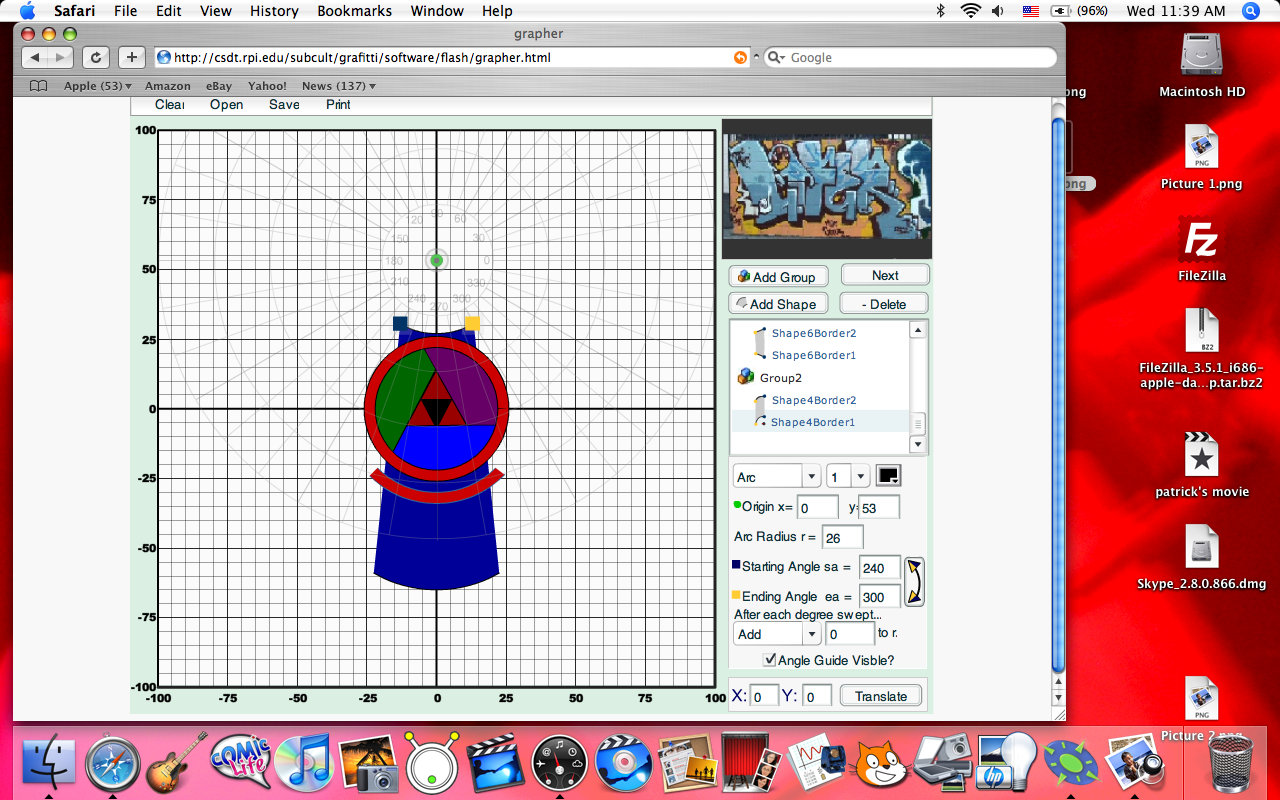This screenshot has height=800, width=1280.
Task: Open the black color picker swatch
Action: 888,476
